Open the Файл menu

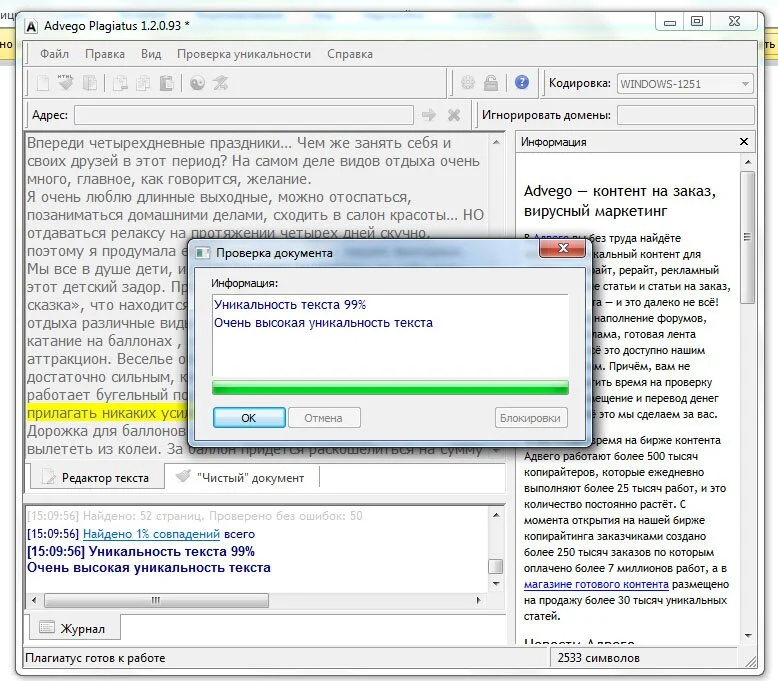[x=55, y=54]
